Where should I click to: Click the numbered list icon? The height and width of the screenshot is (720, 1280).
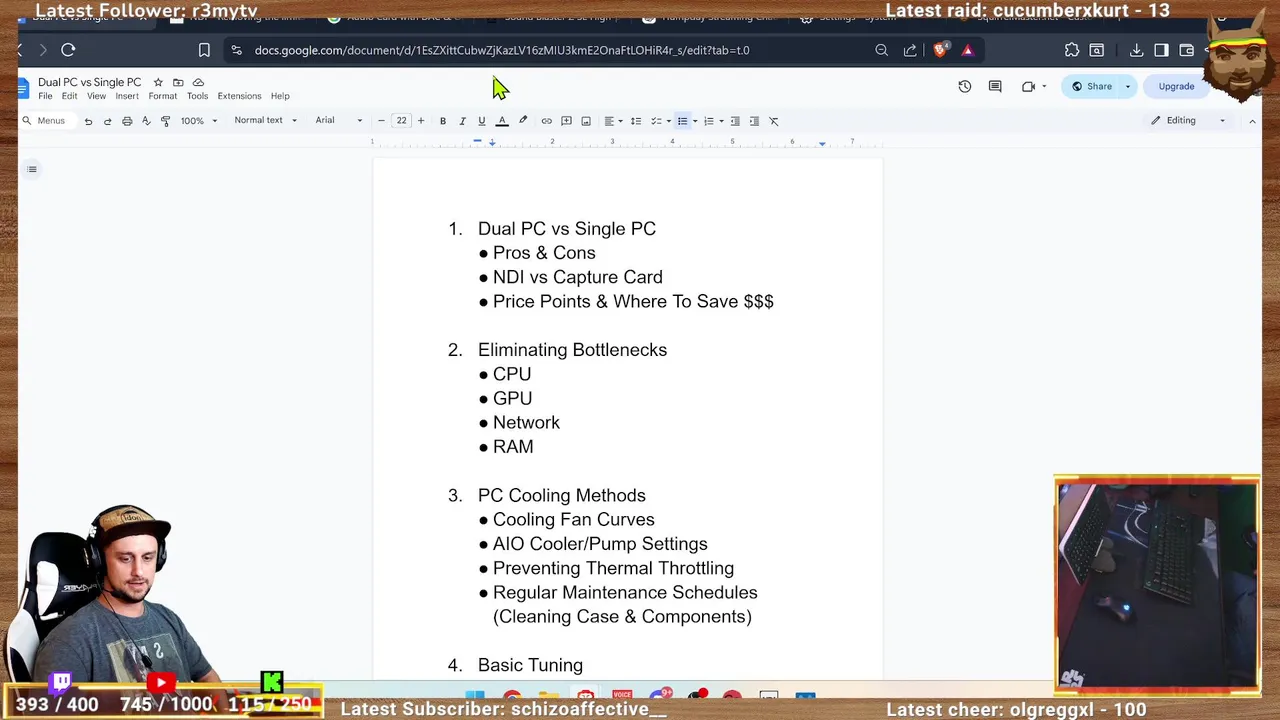tap(708, 121)
